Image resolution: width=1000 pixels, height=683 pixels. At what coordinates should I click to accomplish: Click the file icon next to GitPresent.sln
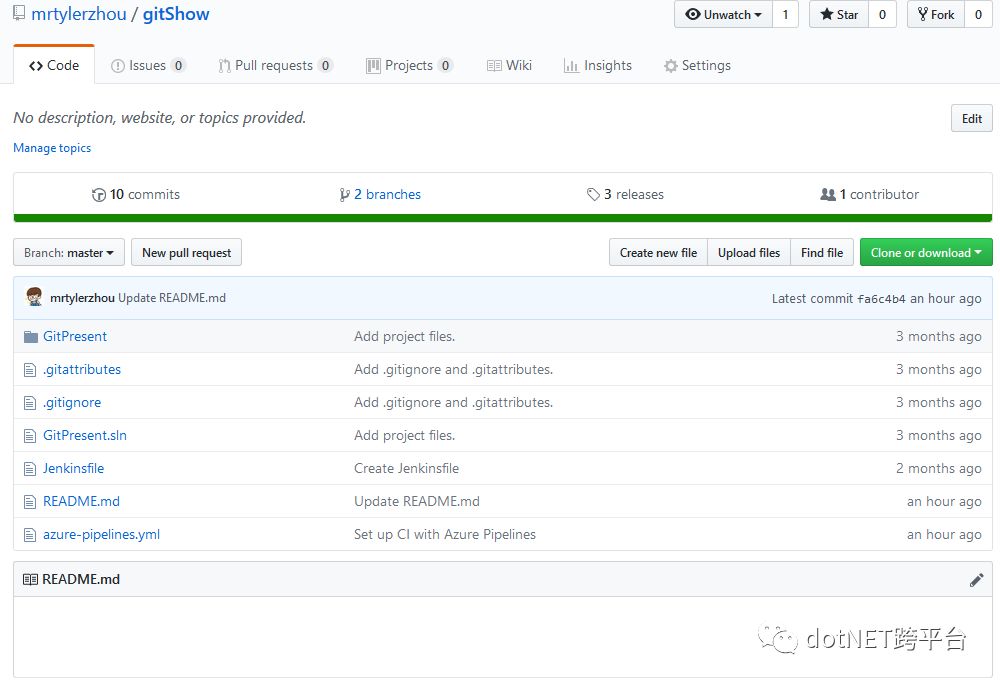coord(30,436)
